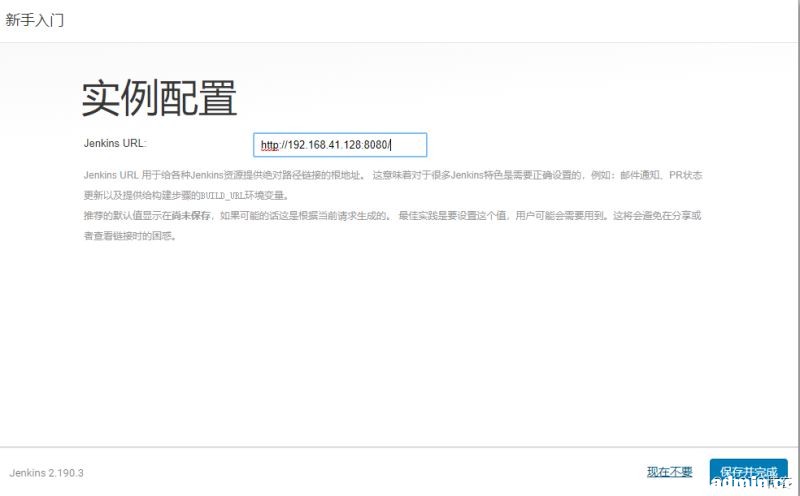Click the Jenkins URL: label
800x496 pixels.
click(115, 143)
